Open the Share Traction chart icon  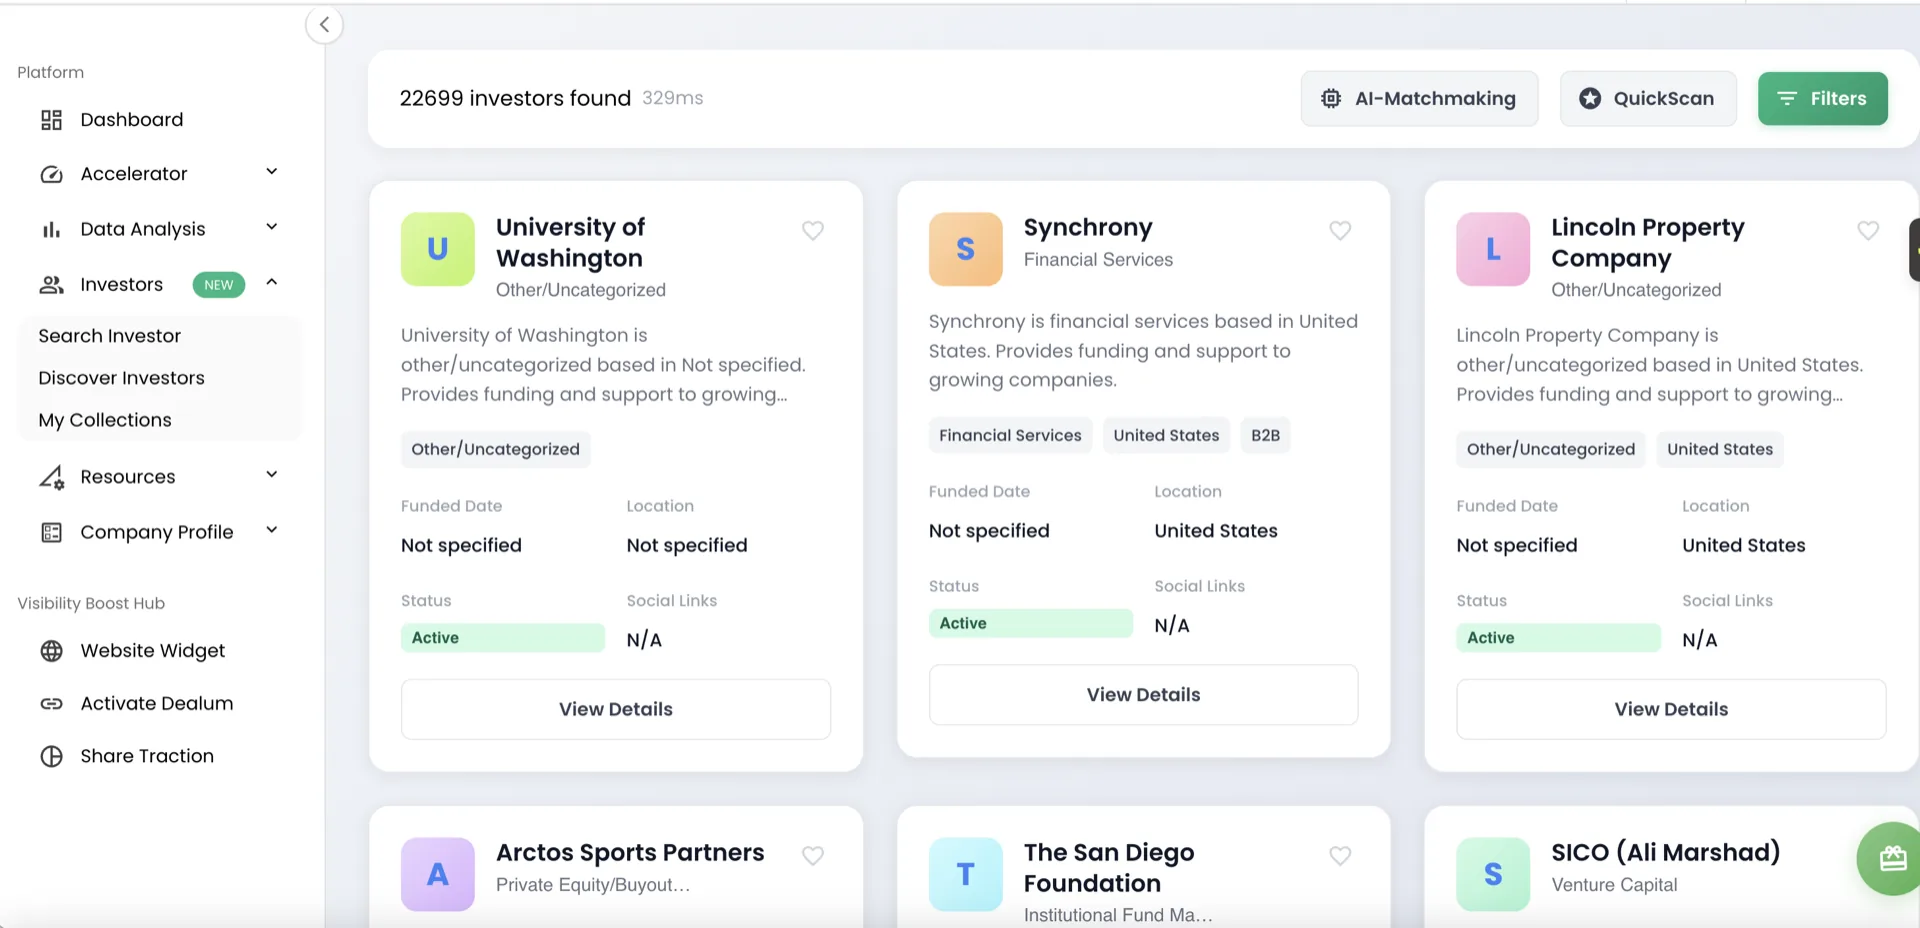[x=51, y=757]
